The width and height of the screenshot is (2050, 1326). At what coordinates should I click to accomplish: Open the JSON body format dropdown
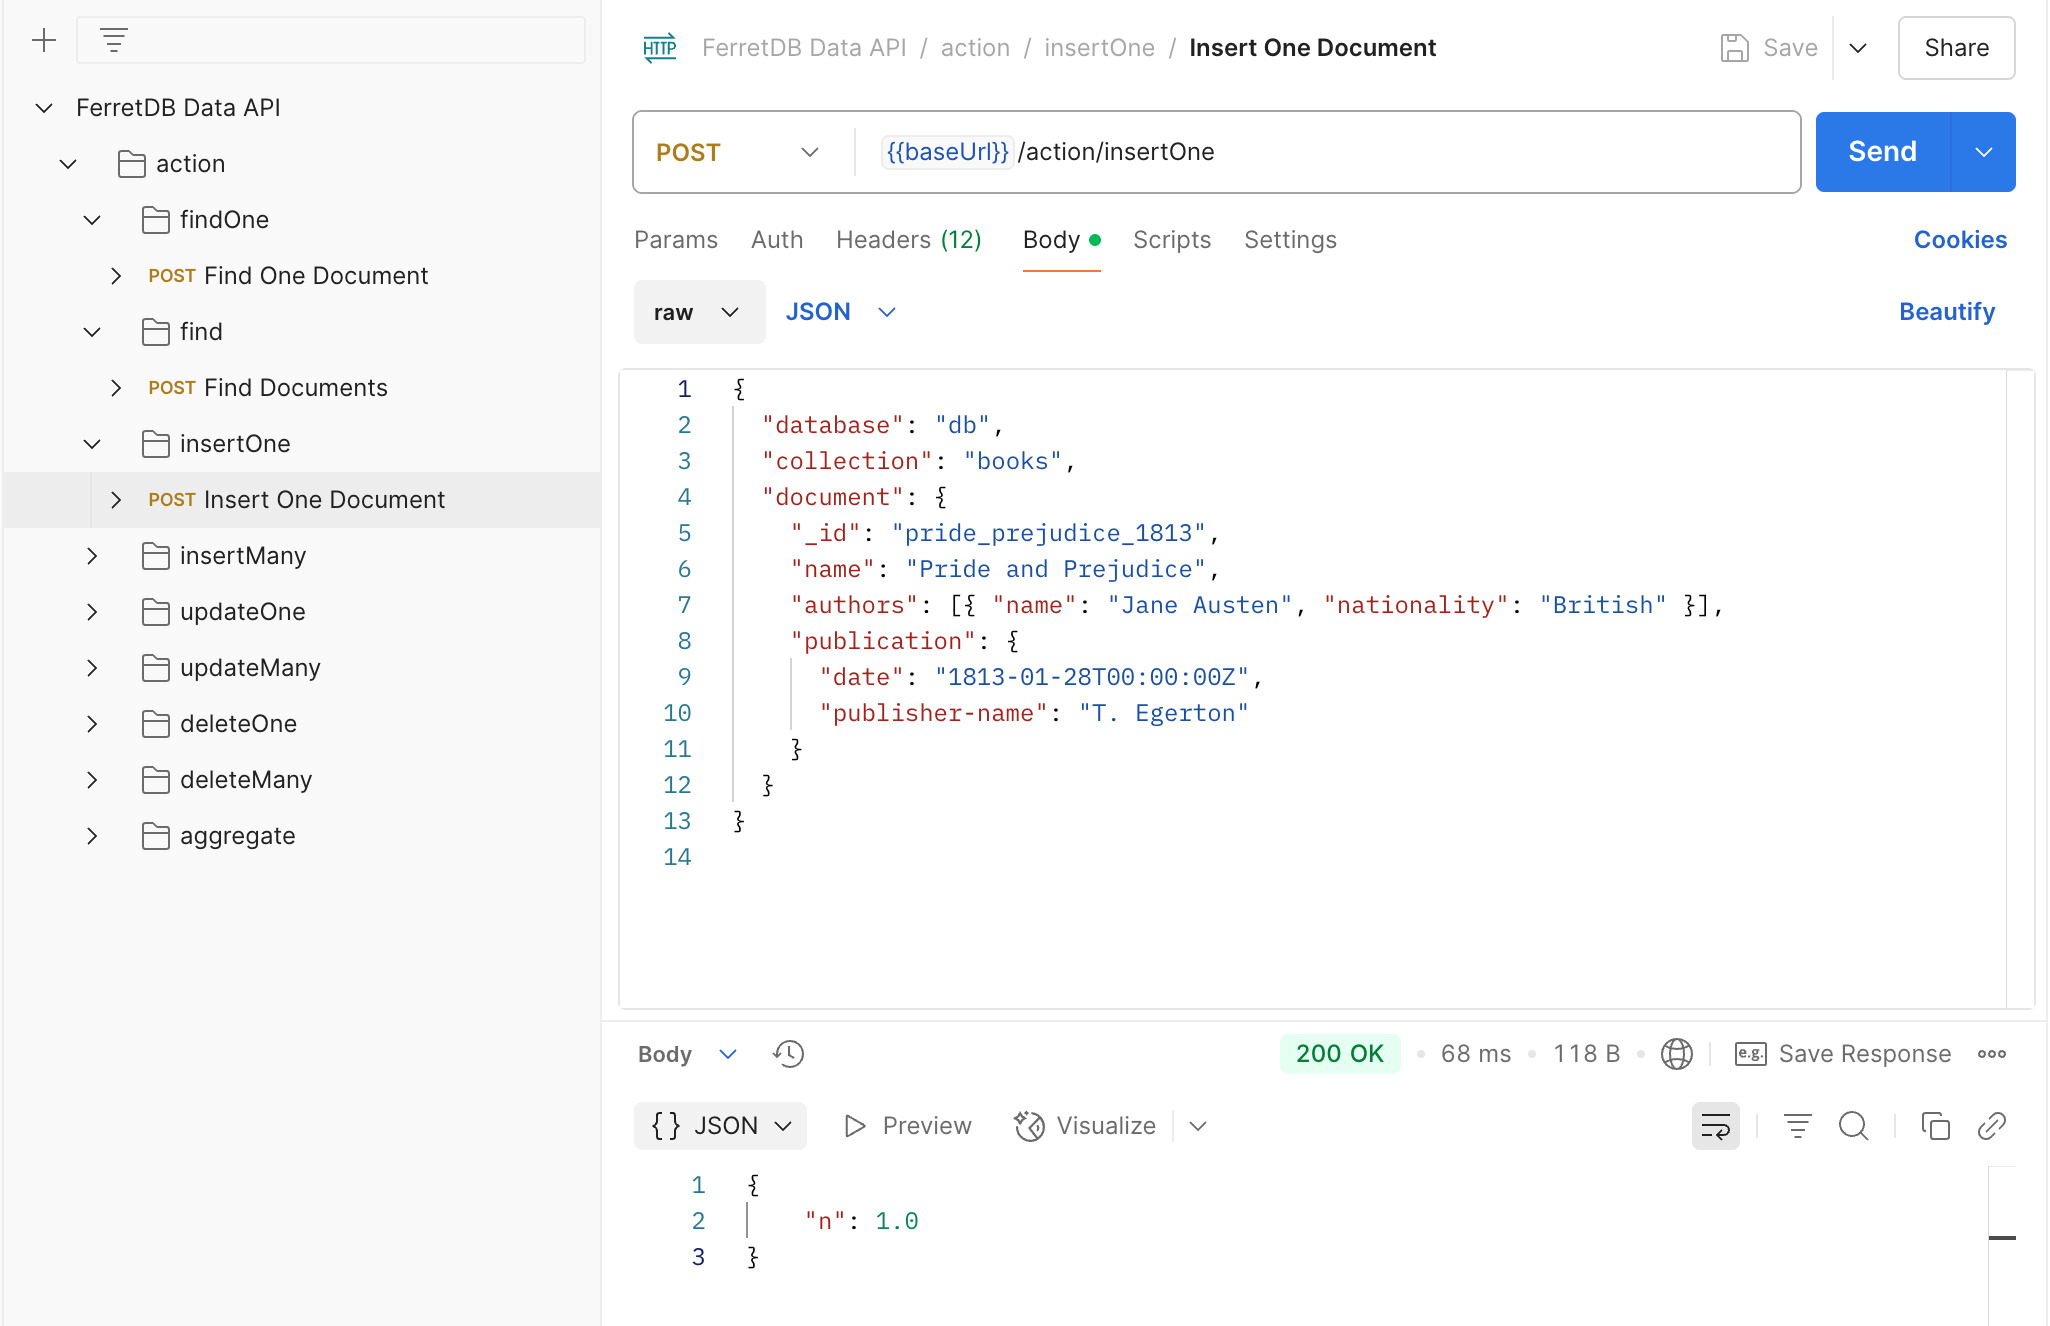[840, 312]
